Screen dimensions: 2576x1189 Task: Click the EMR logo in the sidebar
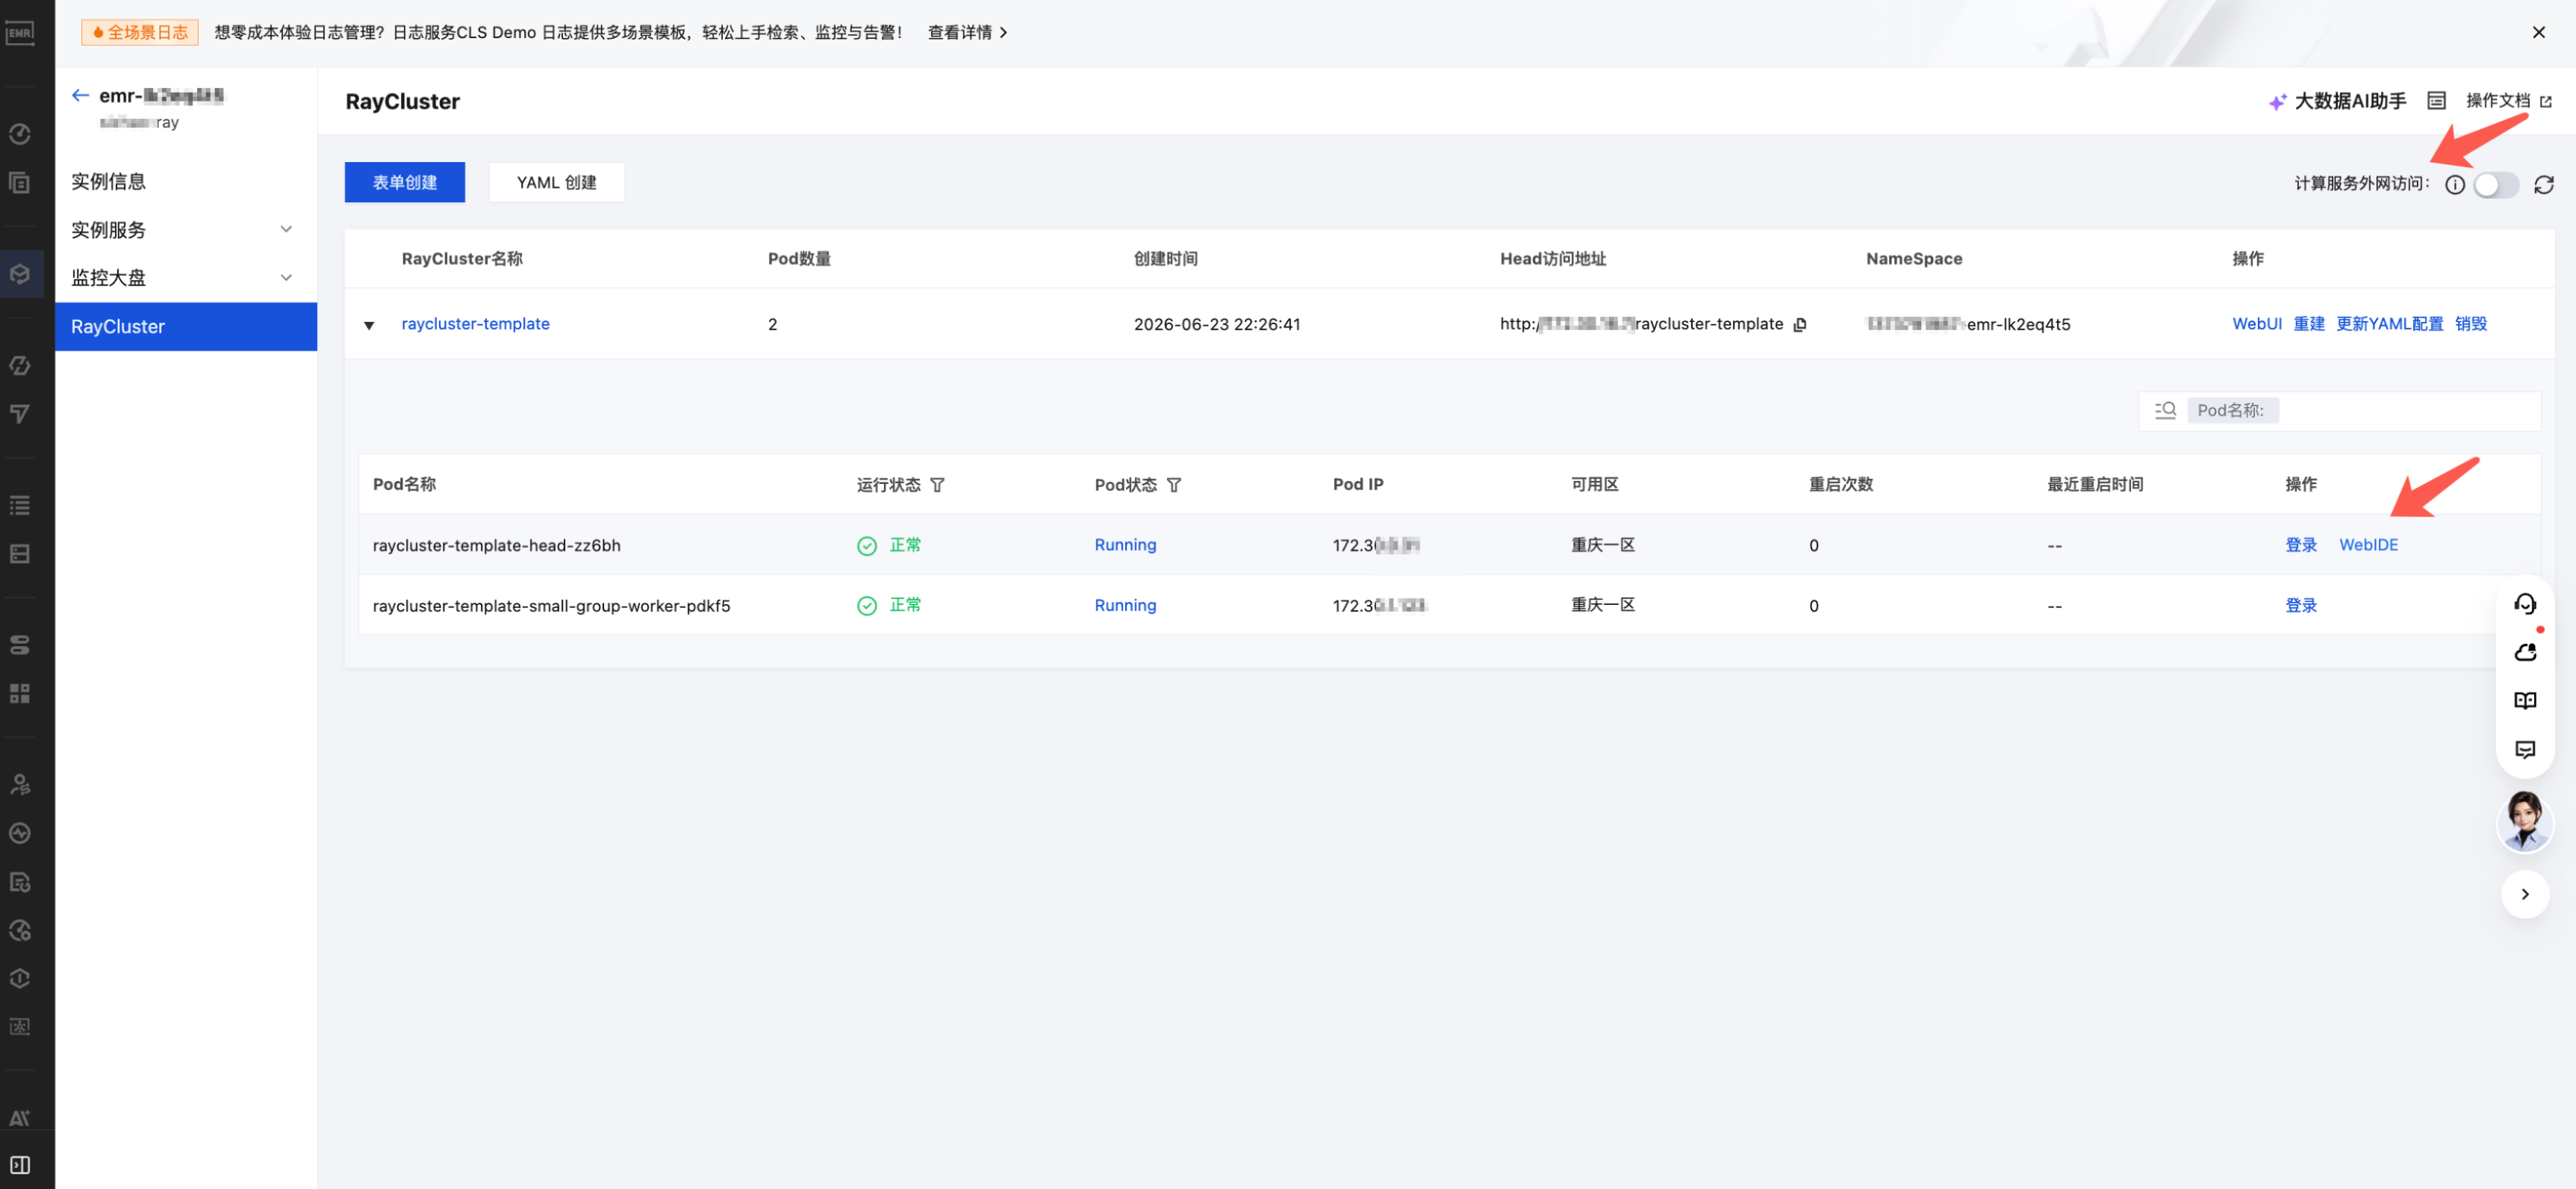[x=20, y=33]
